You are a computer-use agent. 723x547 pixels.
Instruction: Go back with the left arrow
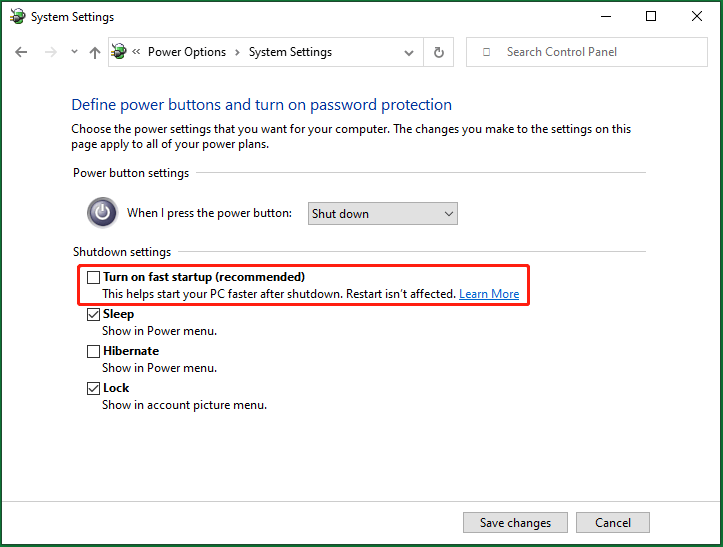click(21, 52)
